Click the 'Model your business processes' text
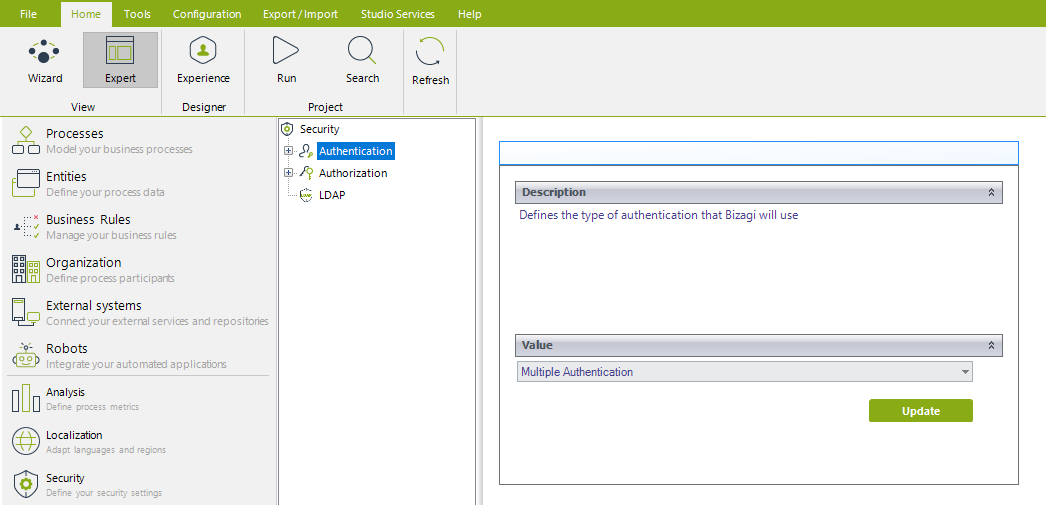This screenshot has height=505, width=1046. 119,149
